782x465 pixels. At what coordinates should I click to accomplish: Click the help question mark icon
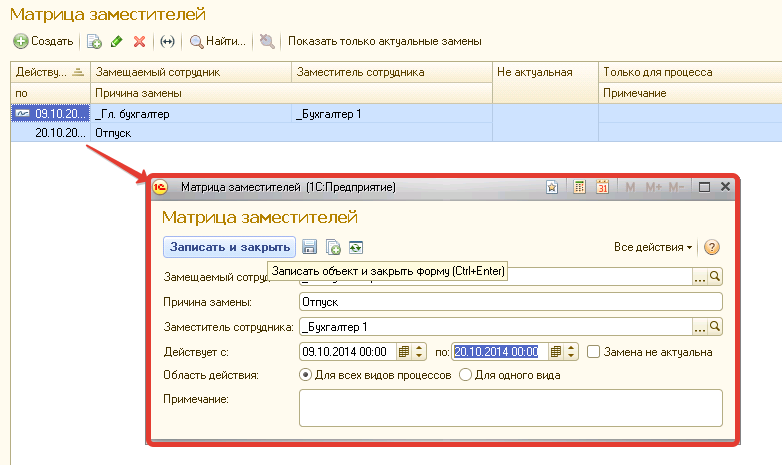coord(712,247)
